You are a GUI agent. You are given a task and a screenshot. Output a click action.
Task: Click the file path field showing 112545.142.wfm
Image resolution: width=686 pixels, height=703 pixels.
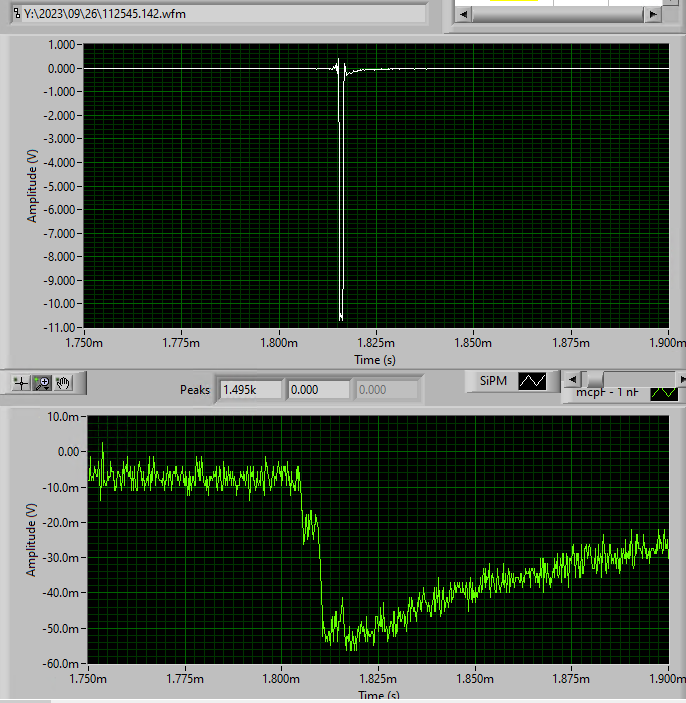tap(218, 14)
